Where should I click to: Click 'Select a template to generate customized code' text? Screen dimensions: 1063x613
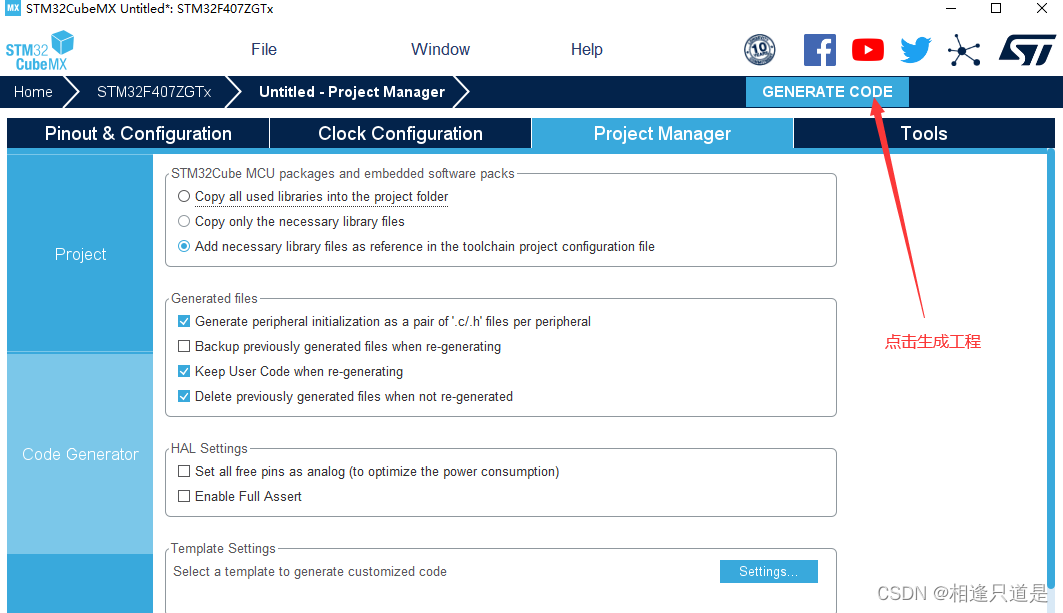tap(310, 572)
